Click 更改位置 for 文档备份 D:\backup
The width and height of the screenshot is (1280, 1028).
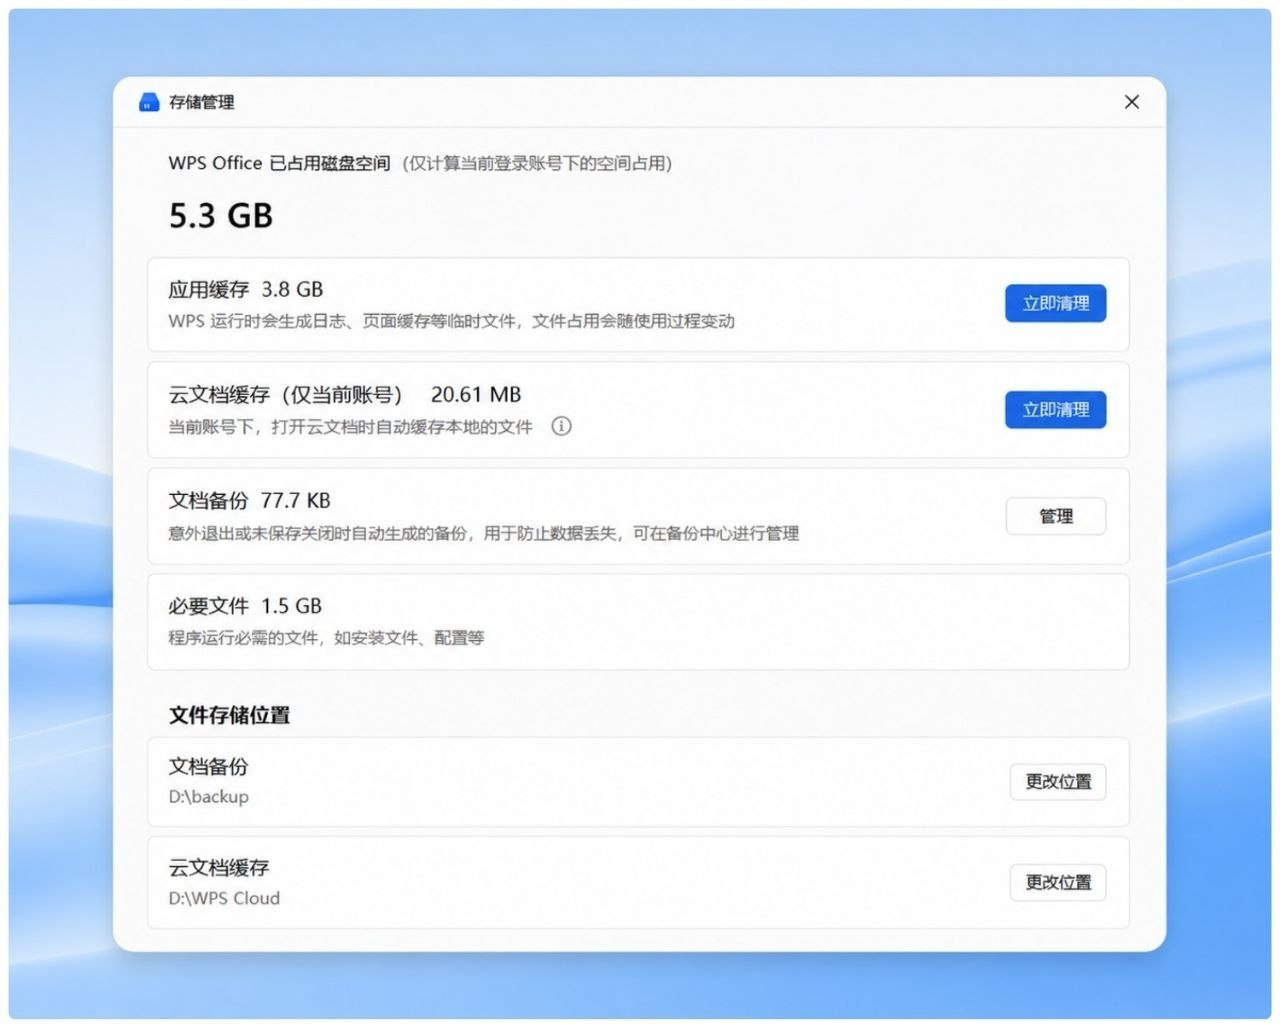point(1058,782)
